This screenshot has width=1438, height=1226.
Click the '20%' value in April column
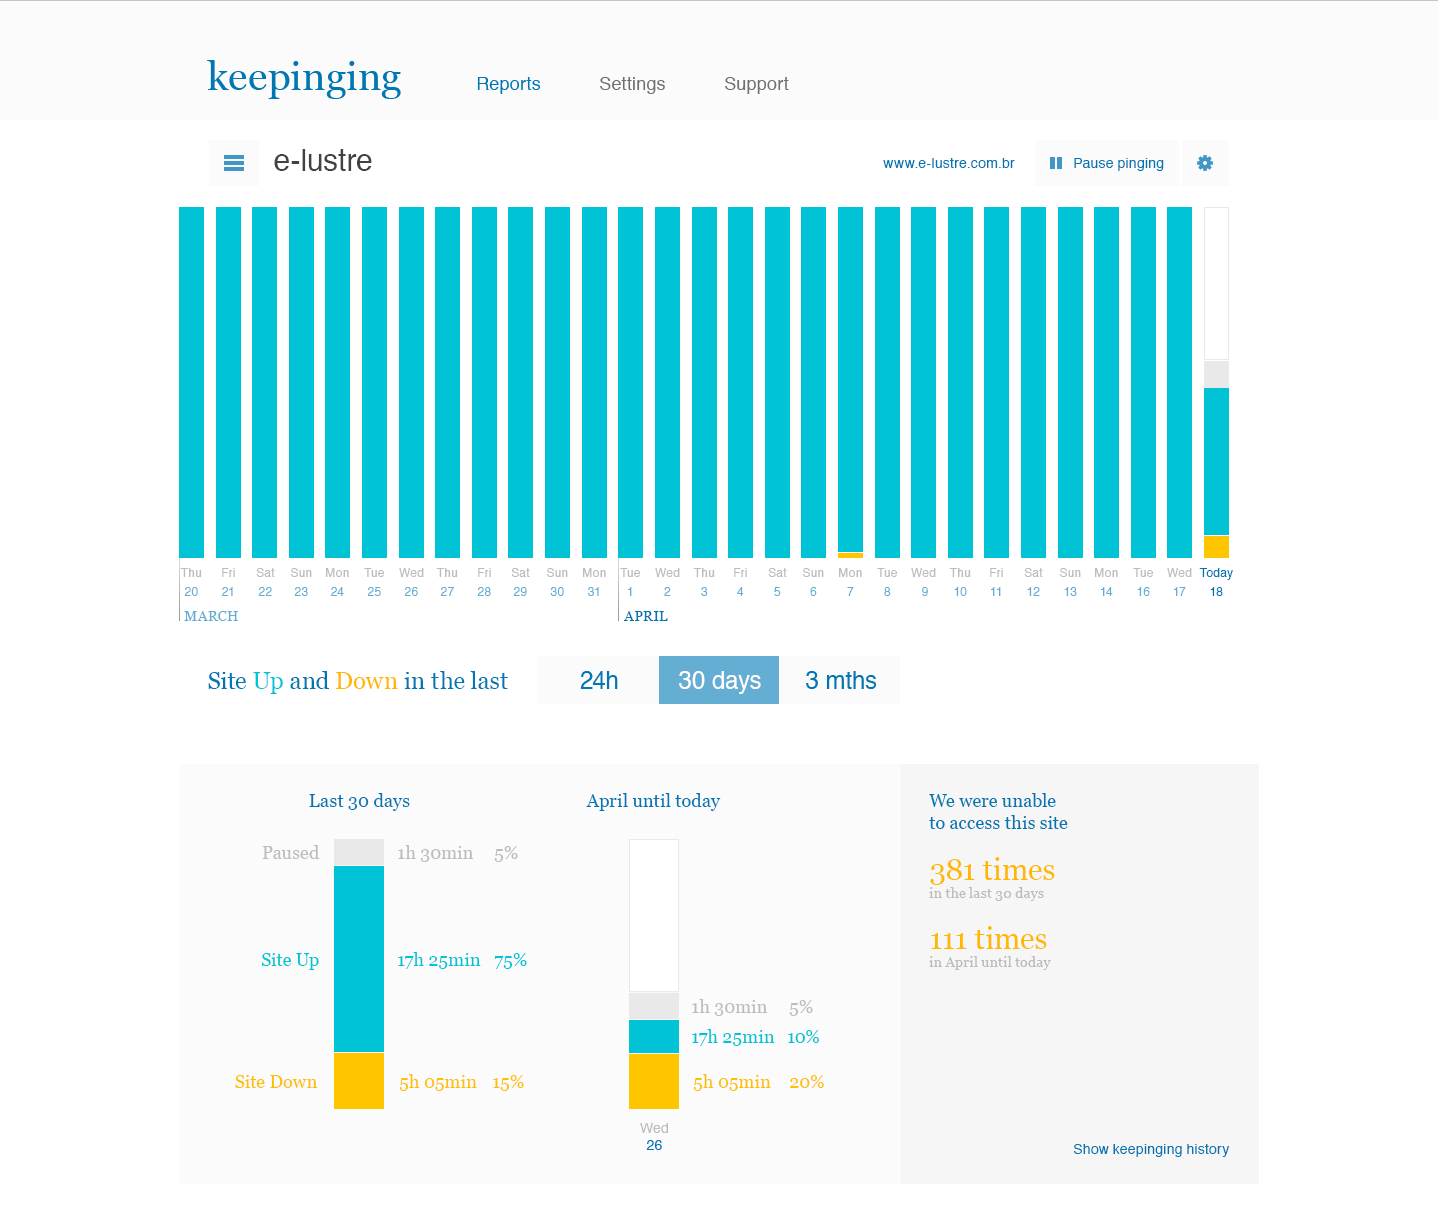click(807, 1082)
